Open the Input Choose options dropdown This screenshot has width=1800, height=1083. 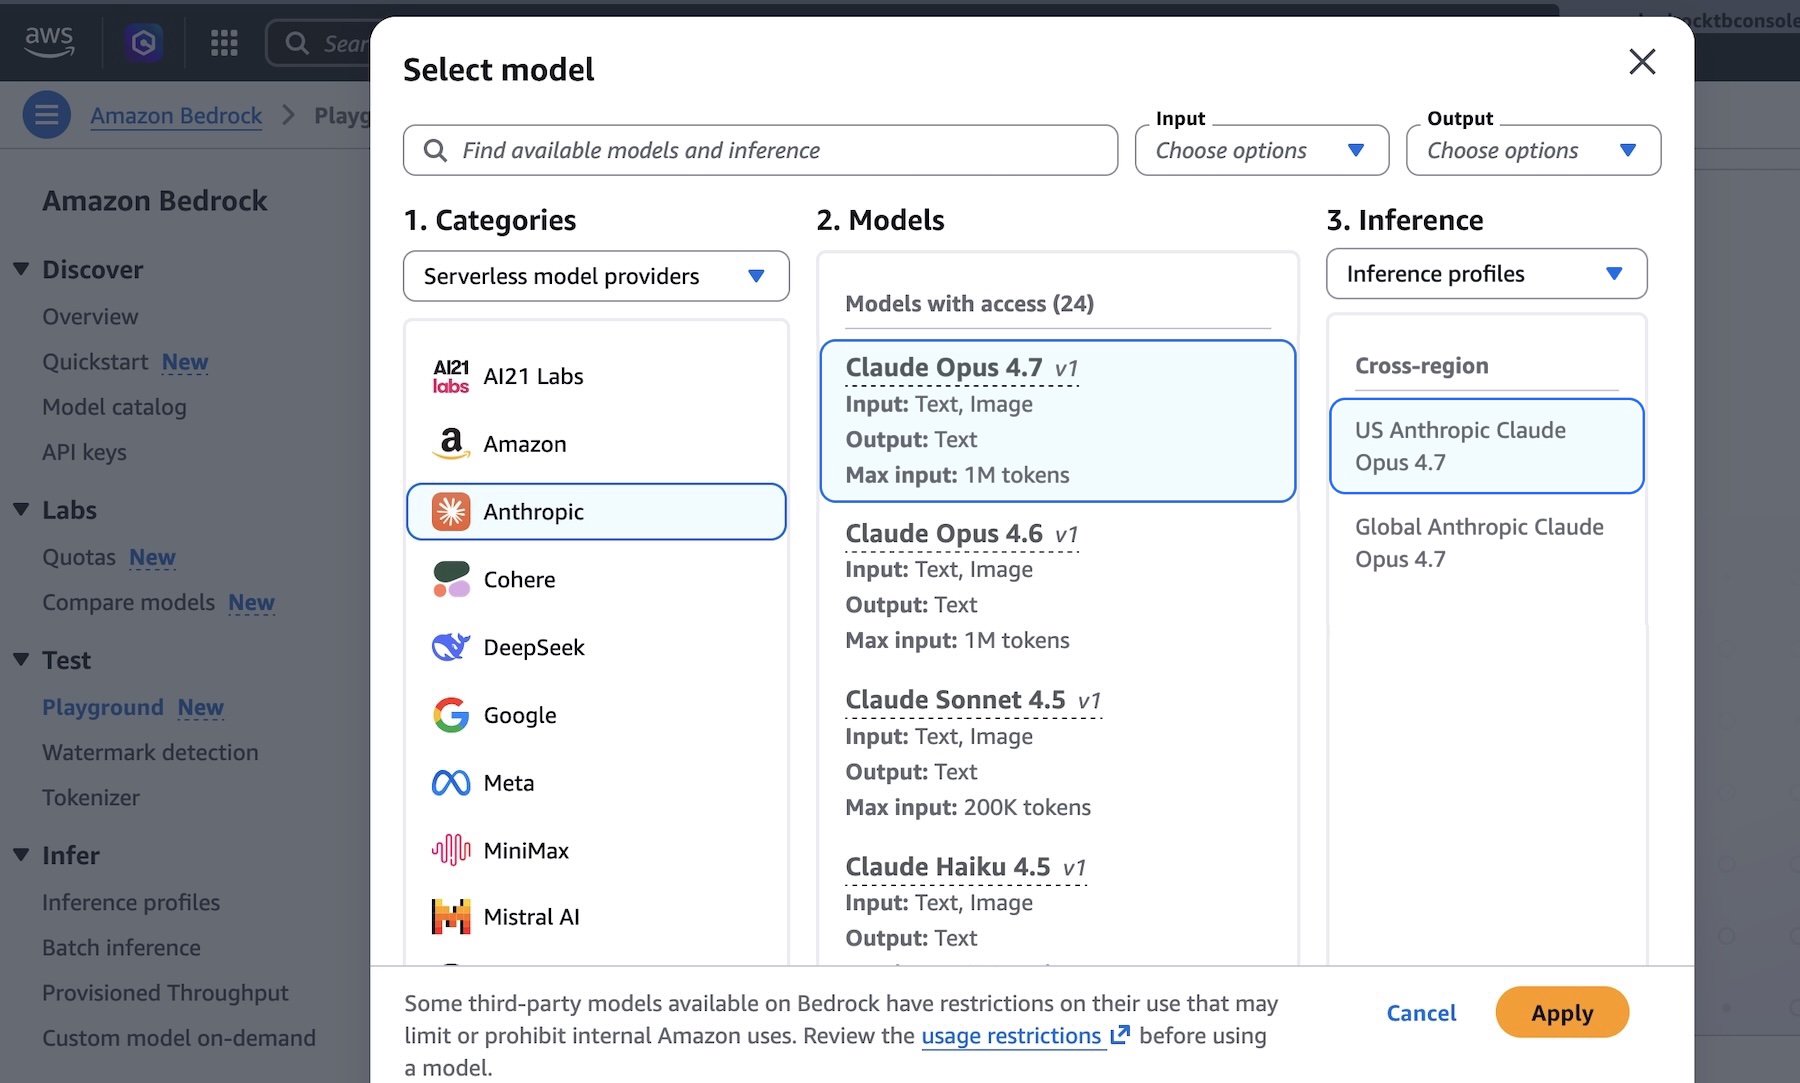1261,150
